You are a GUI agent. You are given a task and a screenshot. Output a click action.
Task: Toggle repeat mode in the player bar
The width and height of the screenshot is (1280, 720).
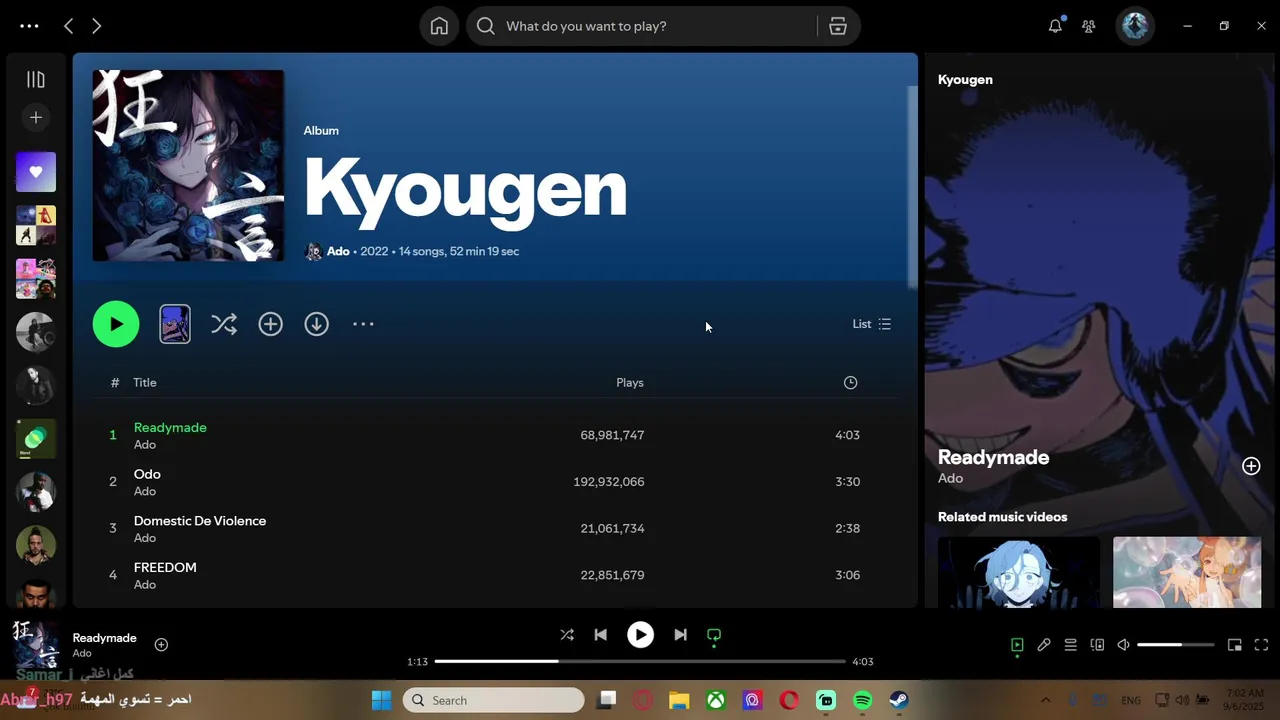tap(714, 635)
